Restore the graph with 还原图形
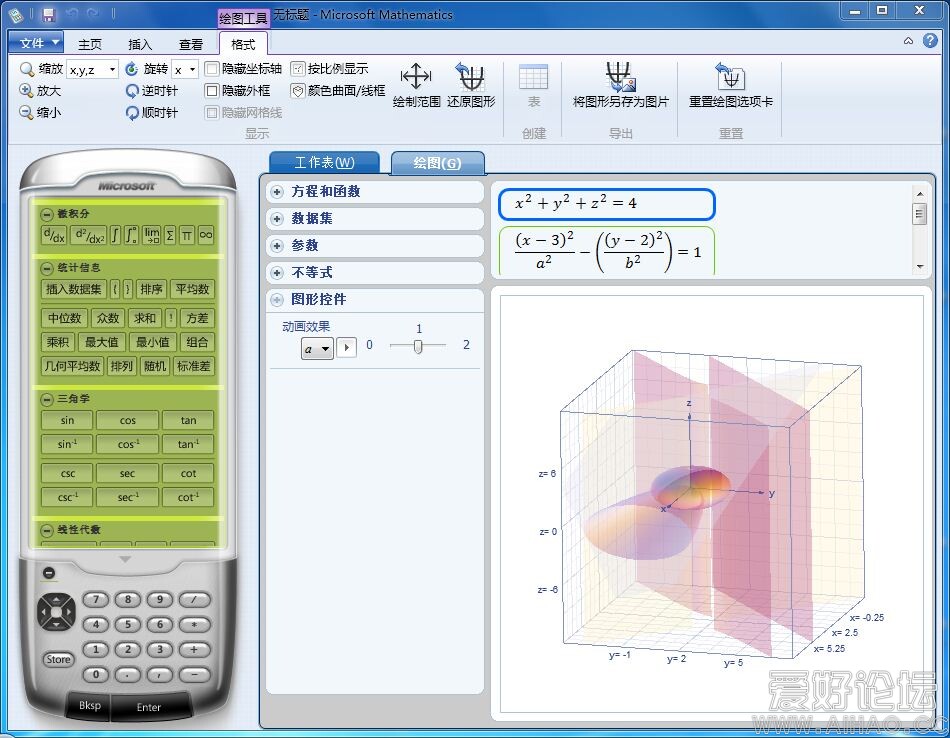Image resolution: width=950 pixels, height=738 pixels. [470, 90]
